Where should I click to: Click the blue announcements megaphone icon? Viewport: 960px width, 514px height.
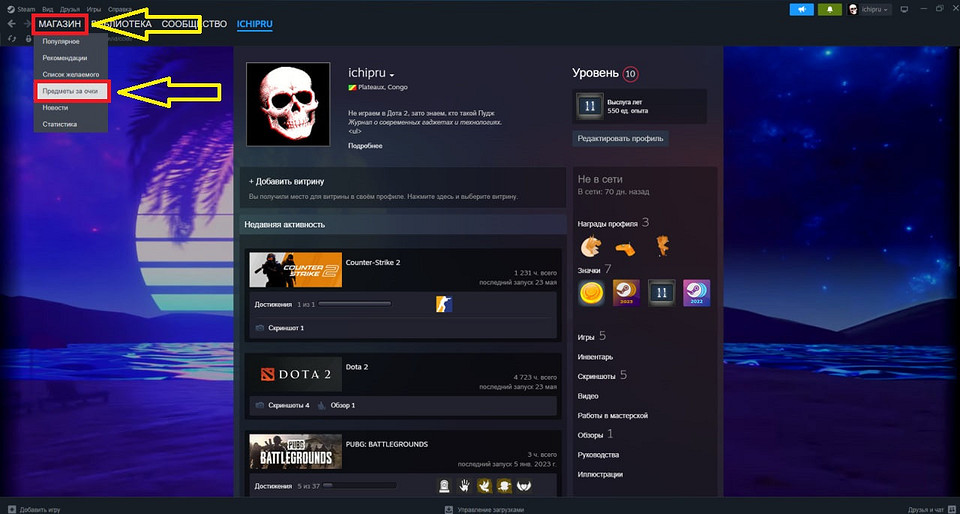coord(801,9)
